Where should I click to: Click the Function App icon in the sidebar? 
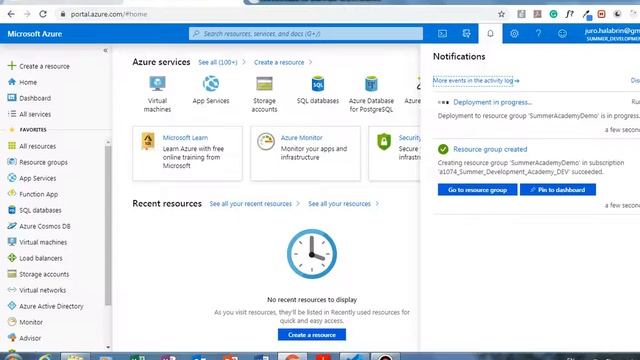click(12, 194)
